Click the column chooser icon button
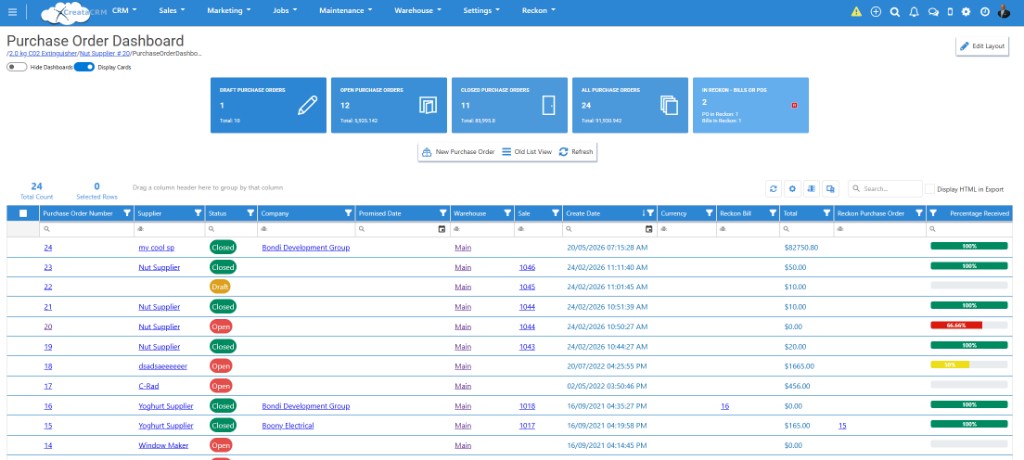The height and width of the screenshot is (460, 1024). 811,189
